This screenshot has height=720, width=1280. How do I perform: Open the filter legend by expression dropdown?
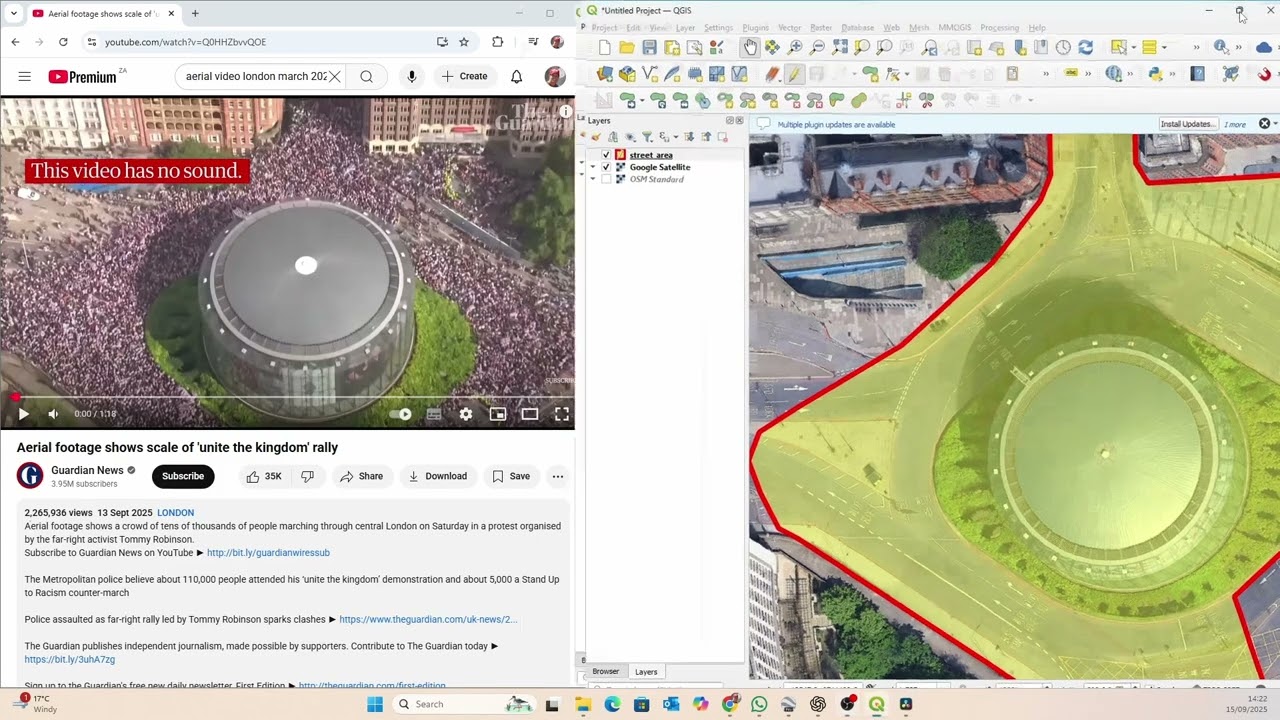point(676,137)
